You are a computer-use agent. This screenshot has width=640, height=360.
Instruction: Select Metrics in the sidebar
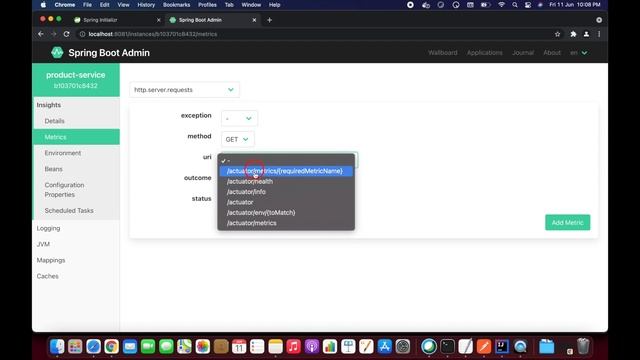tap(76, 137)
